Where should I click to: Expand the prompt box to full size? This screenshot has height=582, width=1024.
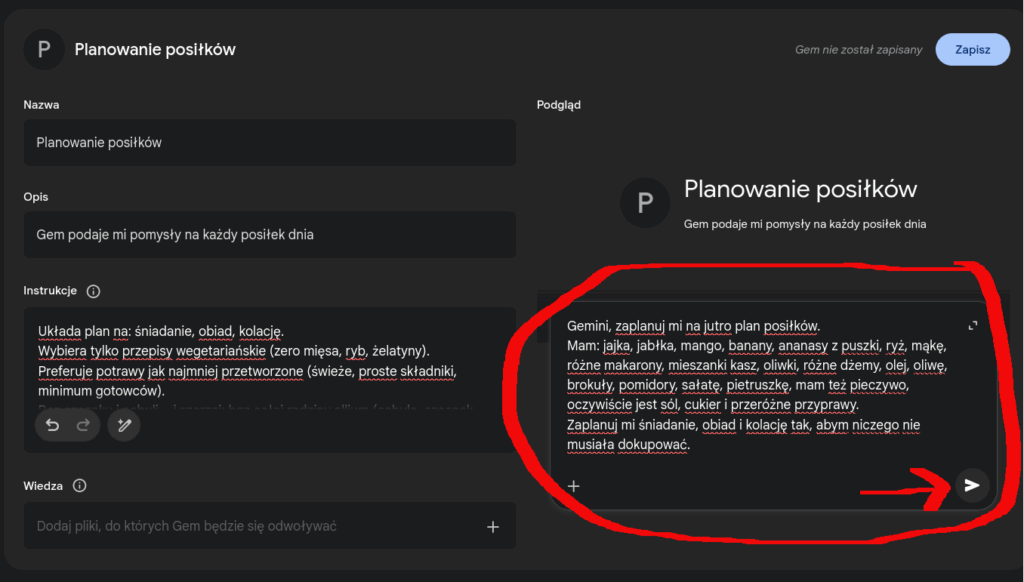pyautogui.click(x=973, y=325)
